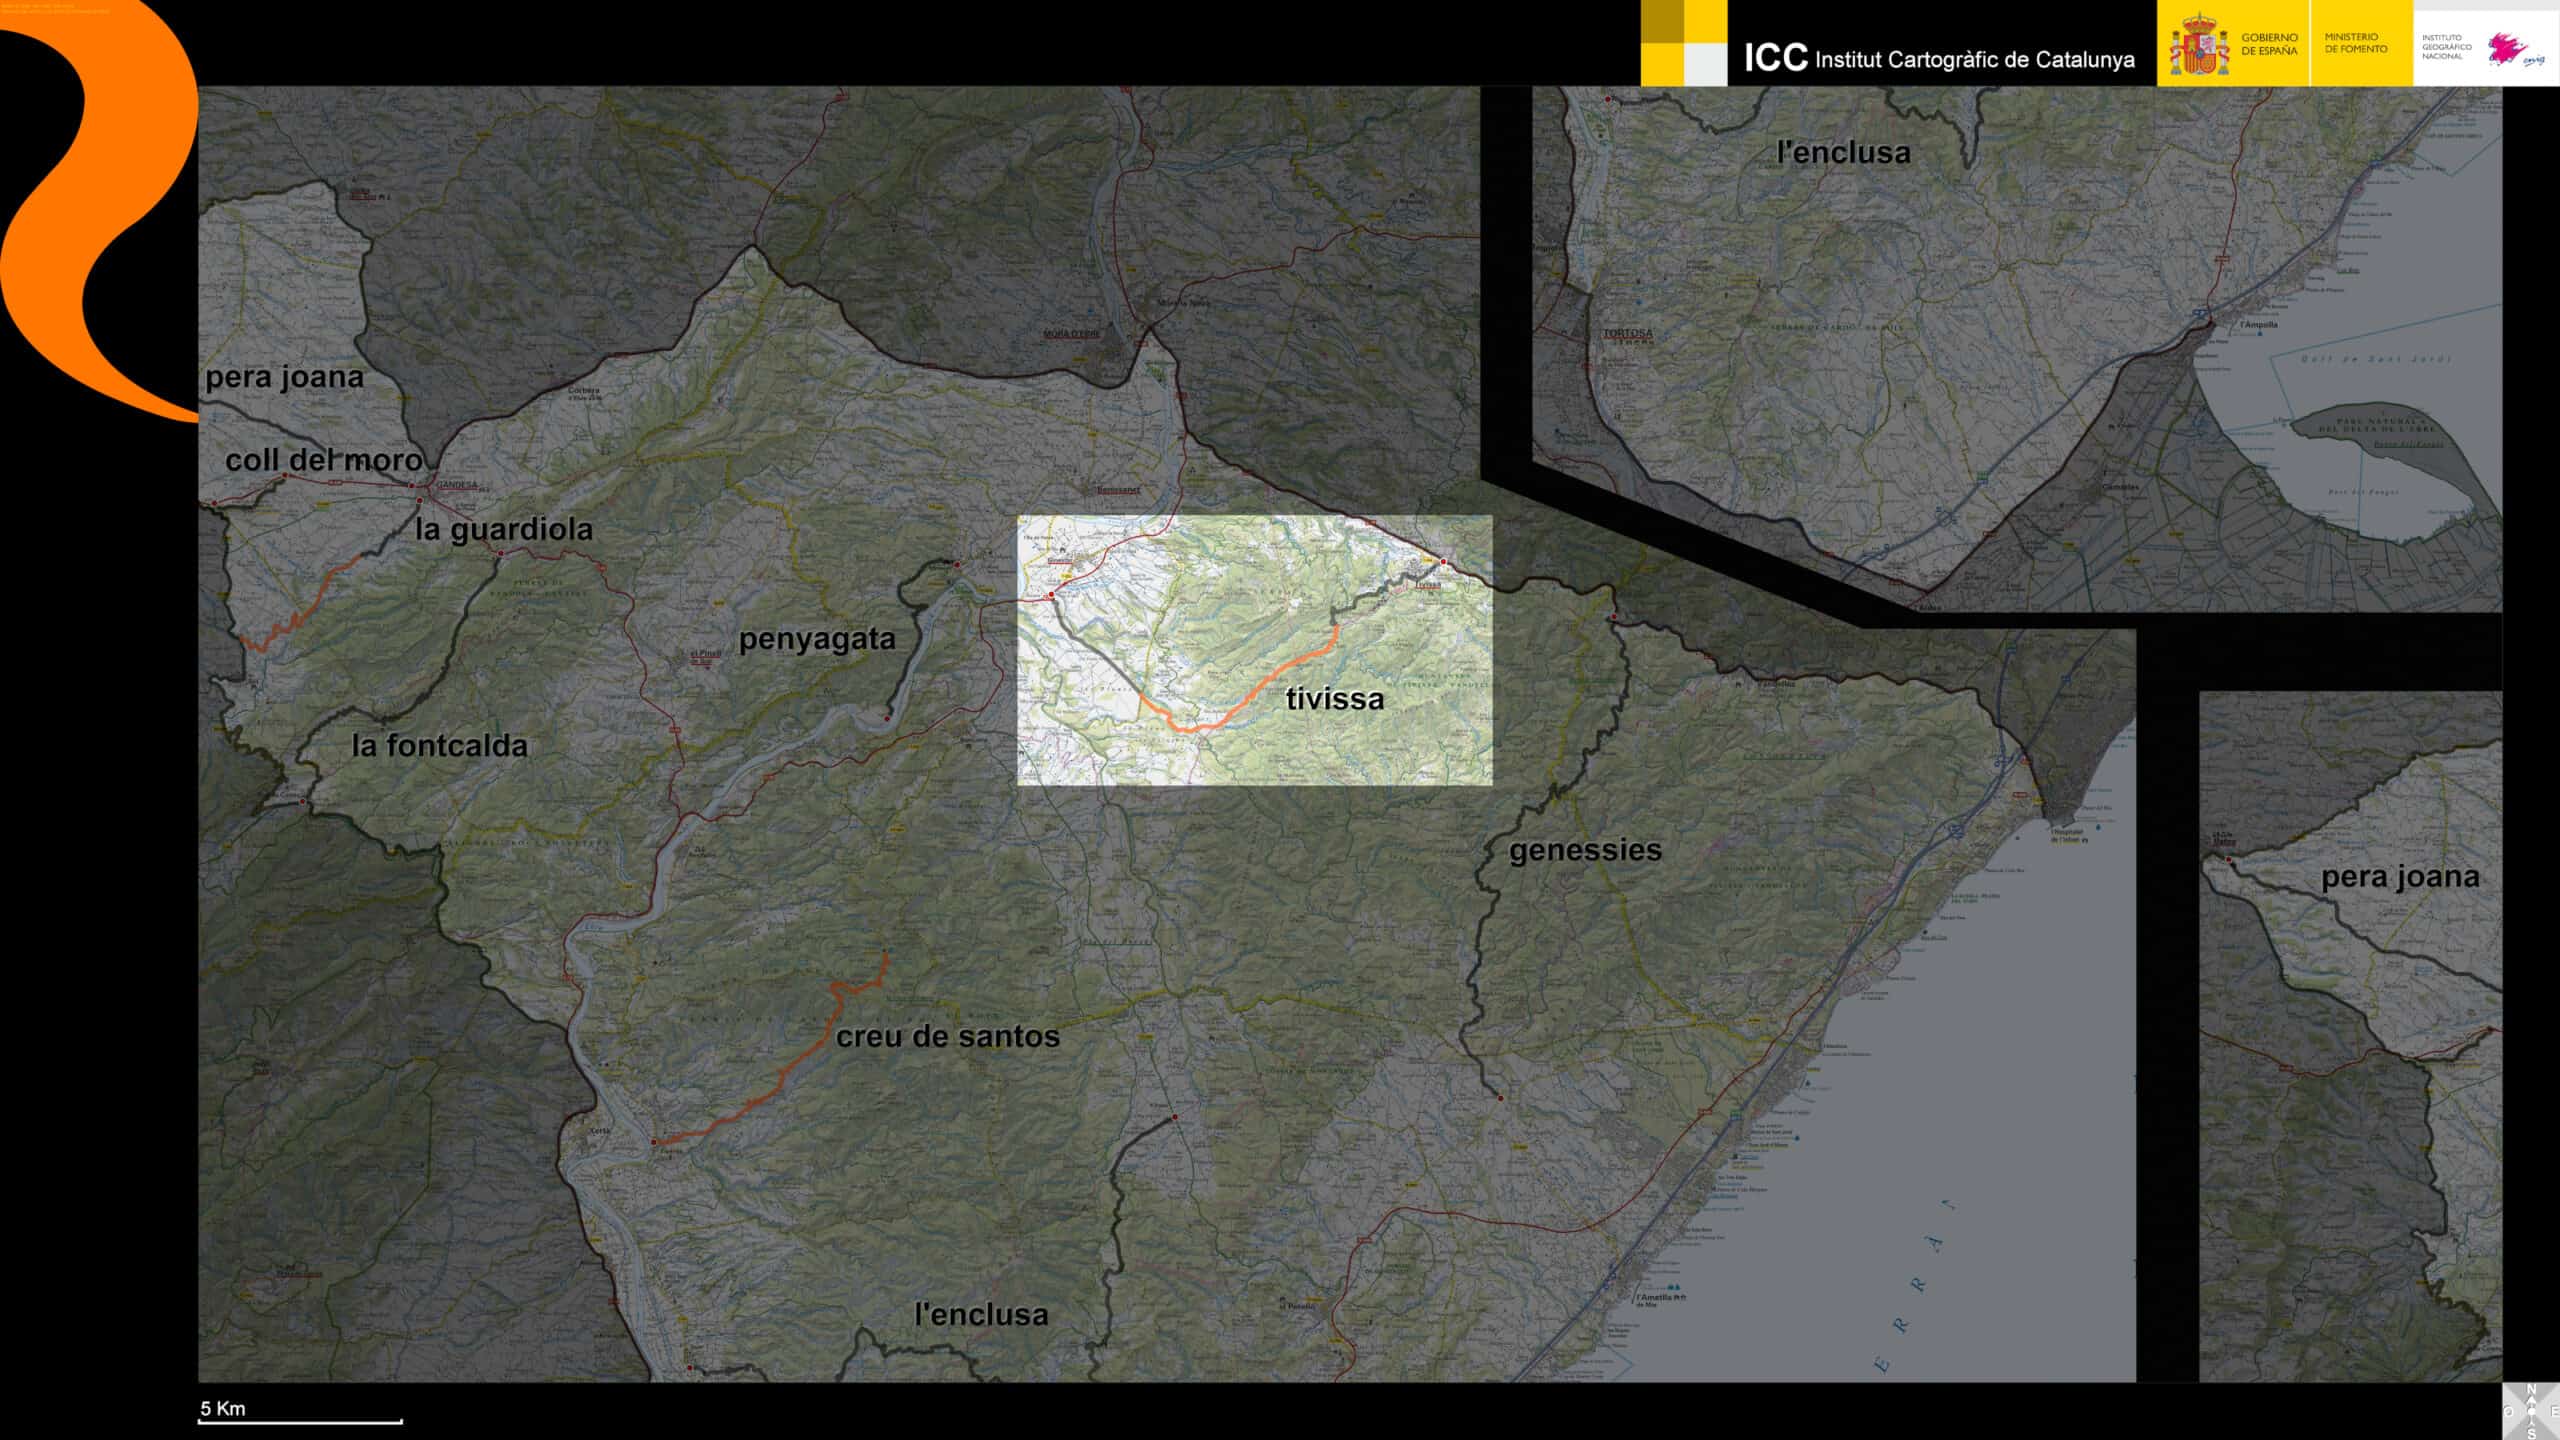This screenshot has height=1440, width=2560.
Task: Click the Ministerio de Fomento logo
Action: point(2355,43)
